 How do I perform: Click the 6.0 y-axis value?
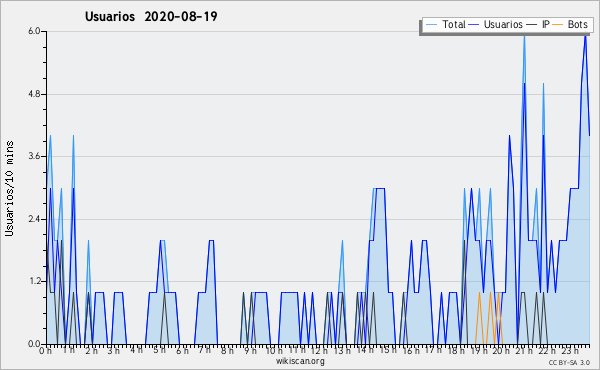click(34, 31)
